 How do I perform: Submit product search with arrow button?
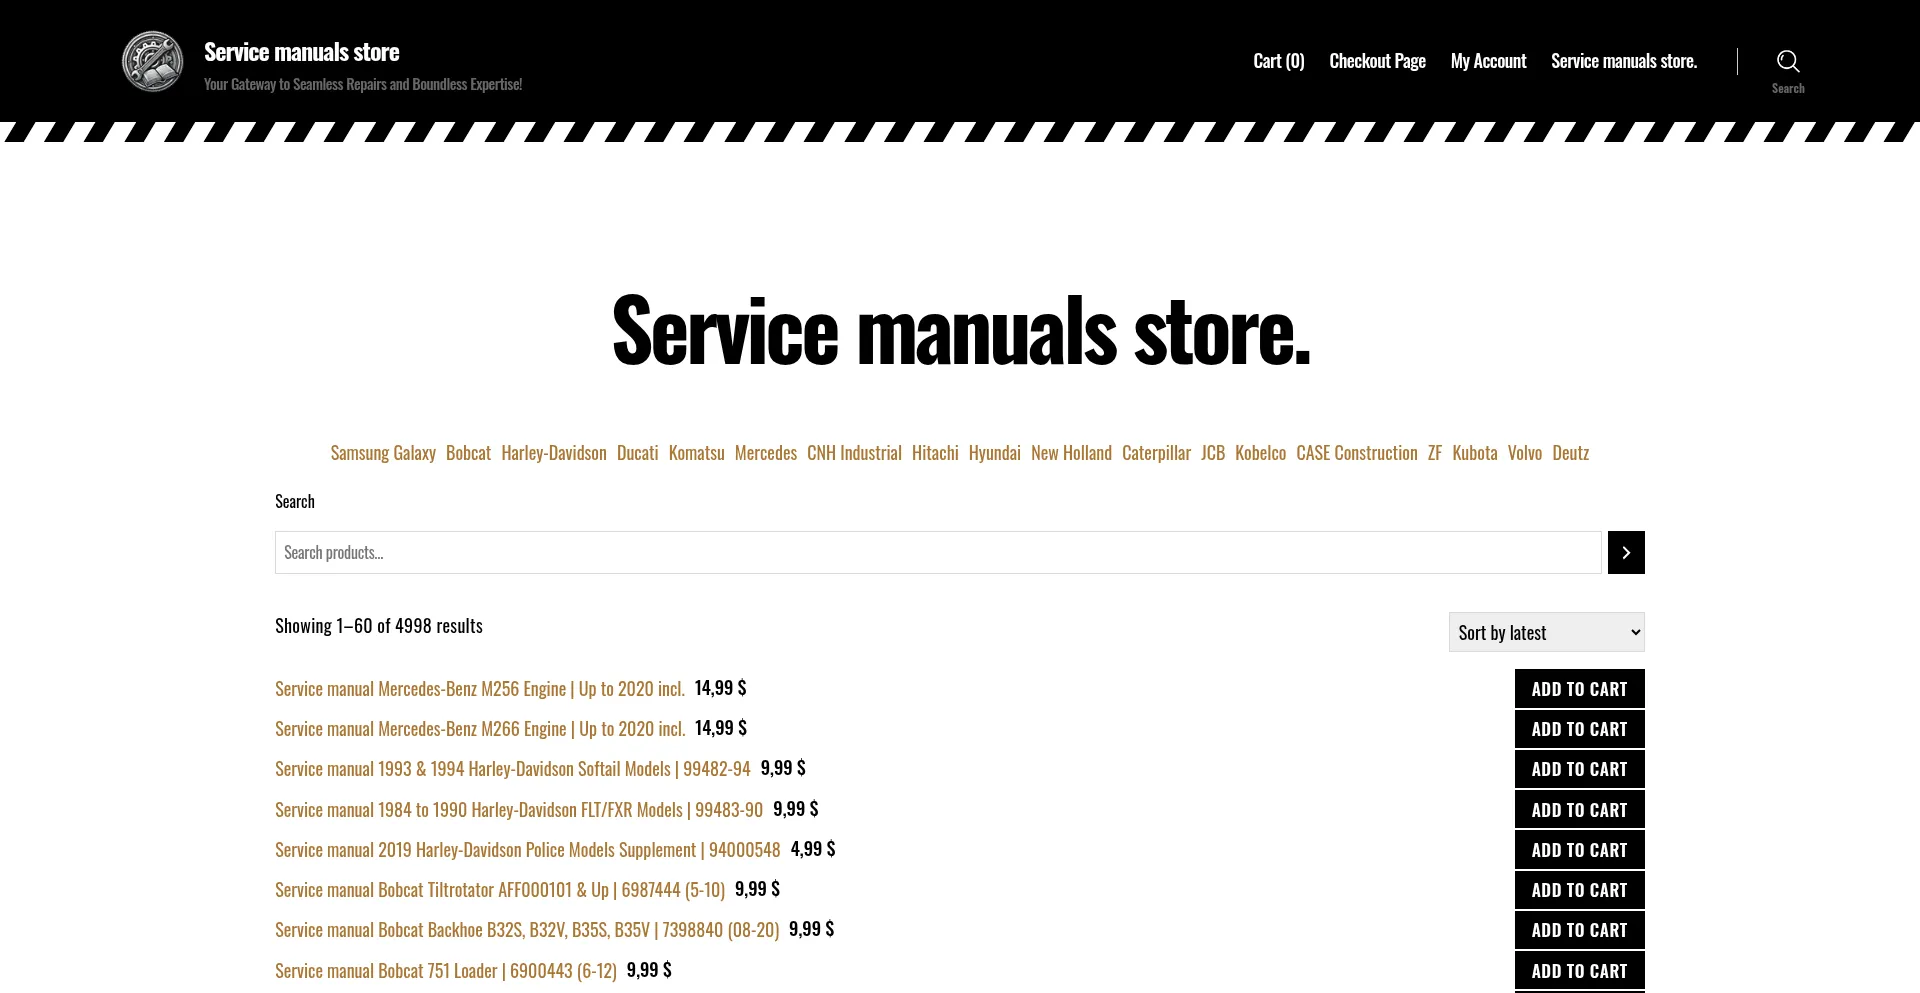[1626, 552]
